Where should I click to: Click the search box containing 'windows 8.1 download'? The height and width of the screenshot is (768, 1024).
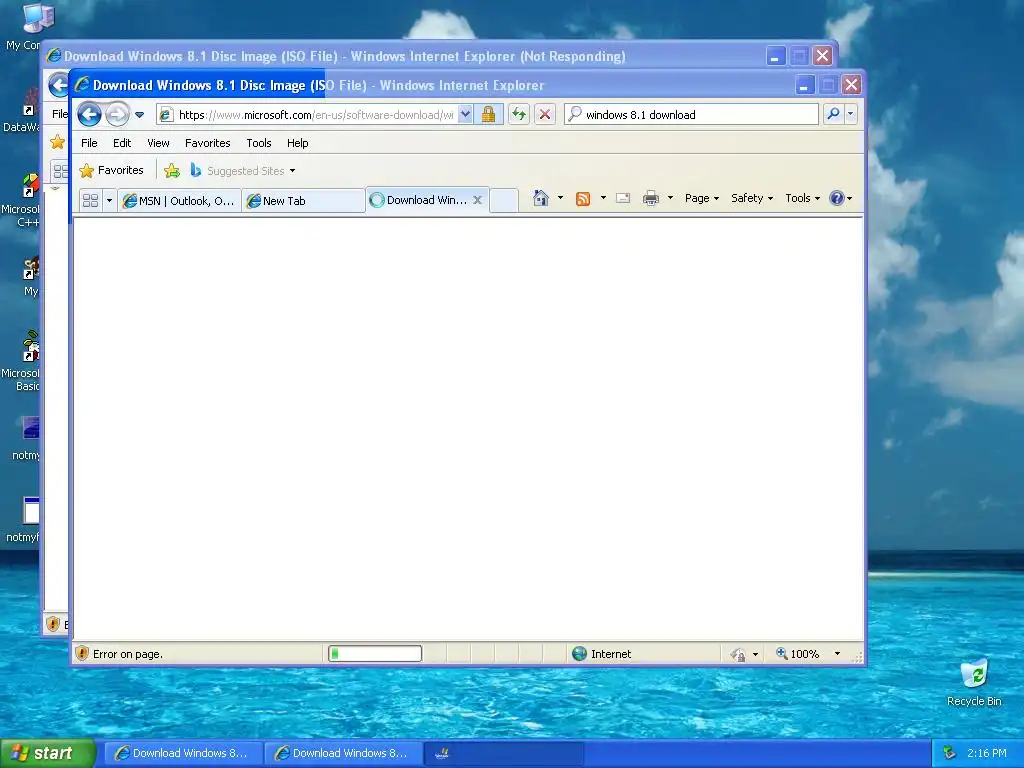tap(692, 114)
